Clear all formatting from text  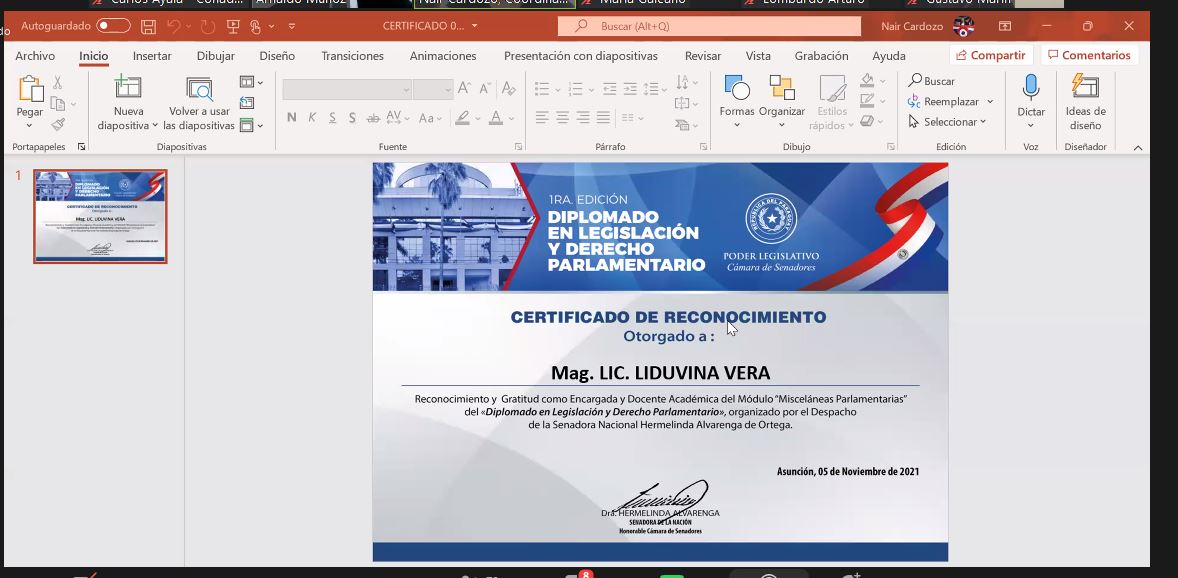pyautogui.click(x=509, y=88)
